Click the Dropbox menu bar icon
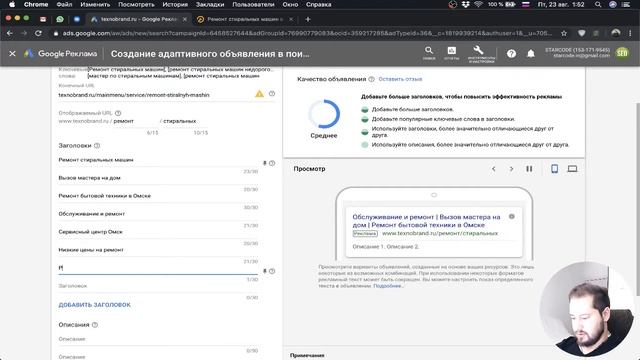The height and width of the screenshot is (360, 640). pos(465,4)
